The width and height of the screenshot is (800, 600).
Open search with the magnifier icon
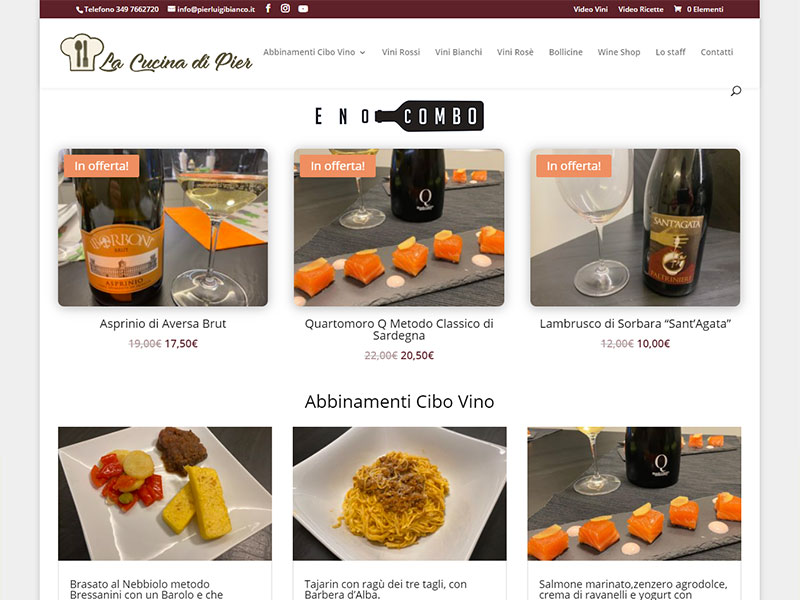(x=736, y=91)
